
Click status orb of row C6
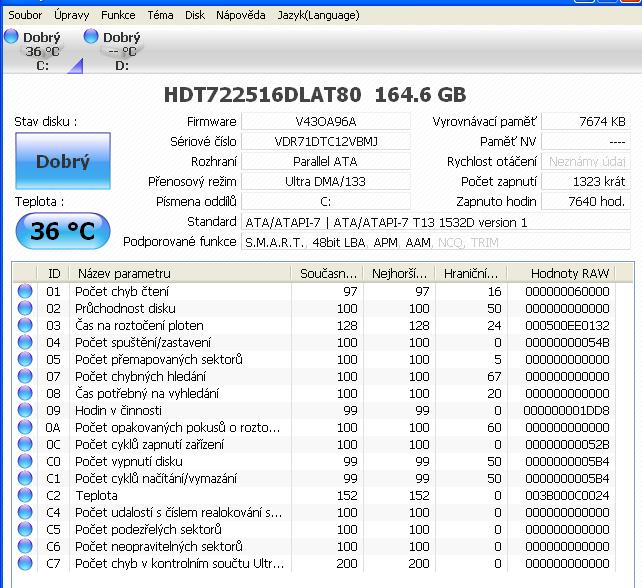click(x=25, y=546)
